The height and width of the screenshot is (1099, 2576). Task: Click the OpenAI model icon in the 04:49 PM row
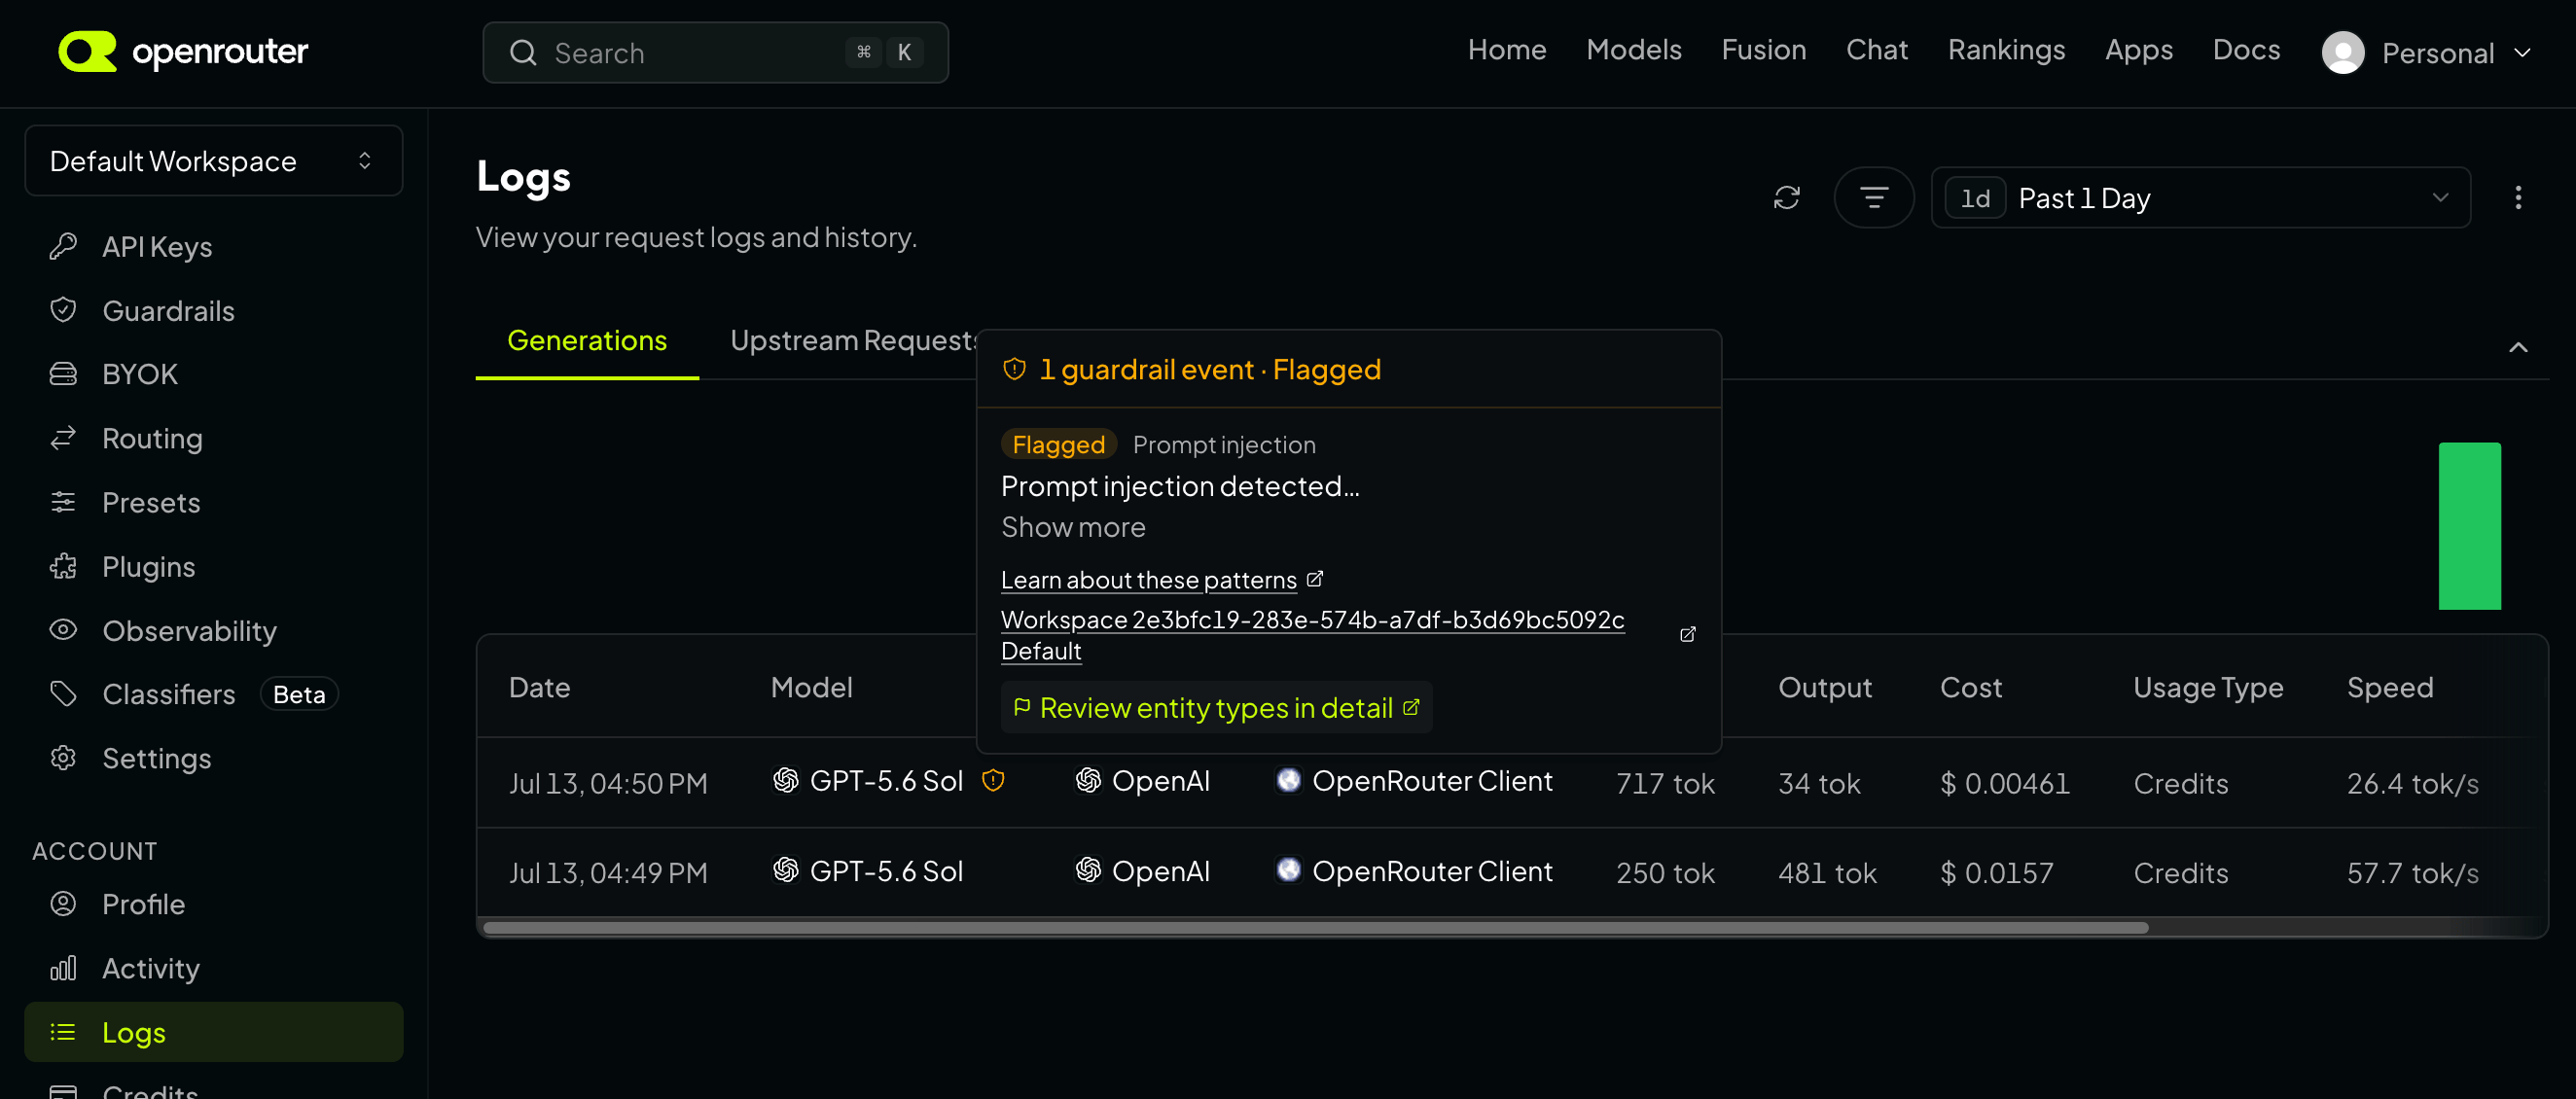[x=786, y=870]
